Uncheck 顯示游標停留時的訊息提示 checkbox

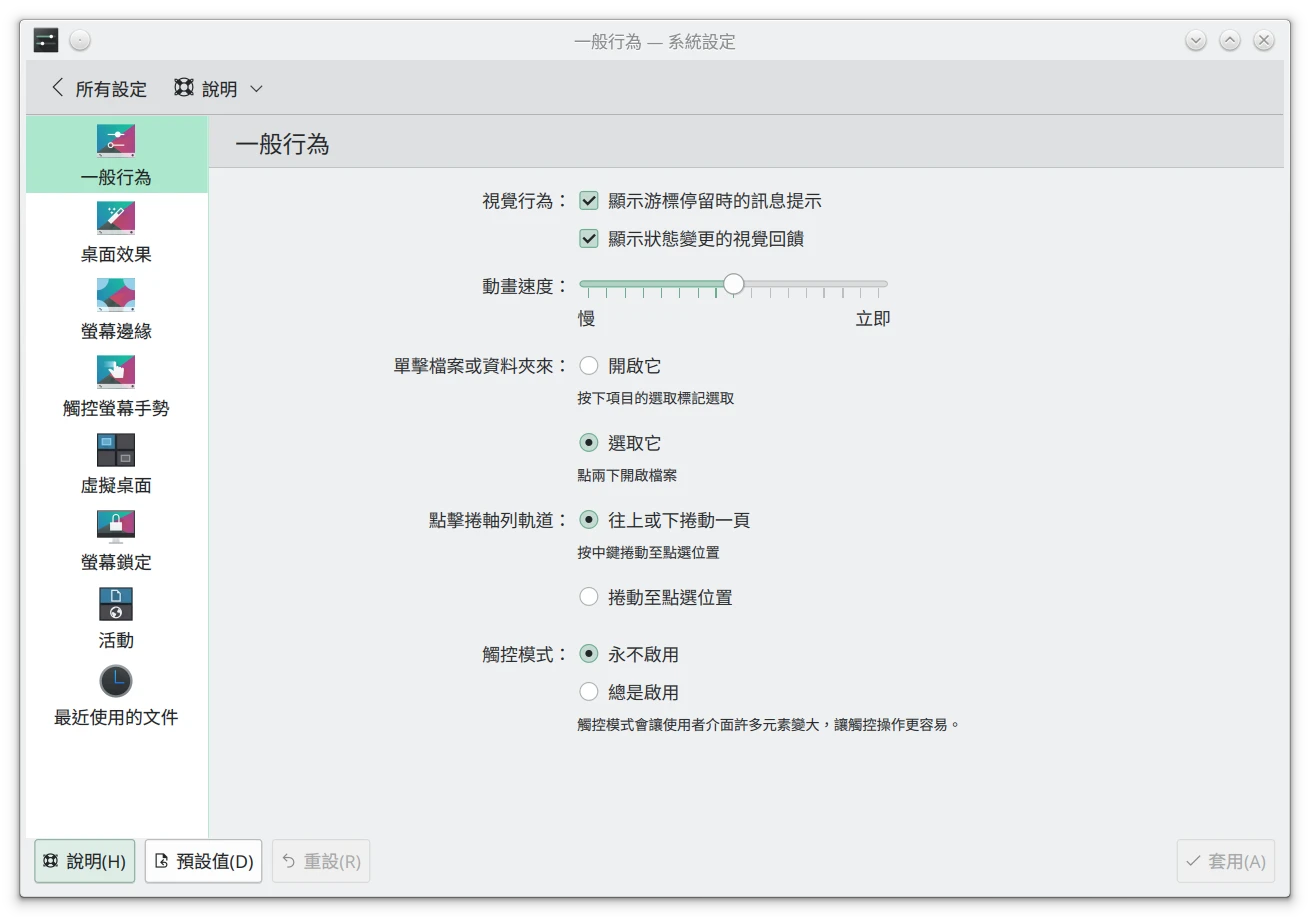coord(589,201)
